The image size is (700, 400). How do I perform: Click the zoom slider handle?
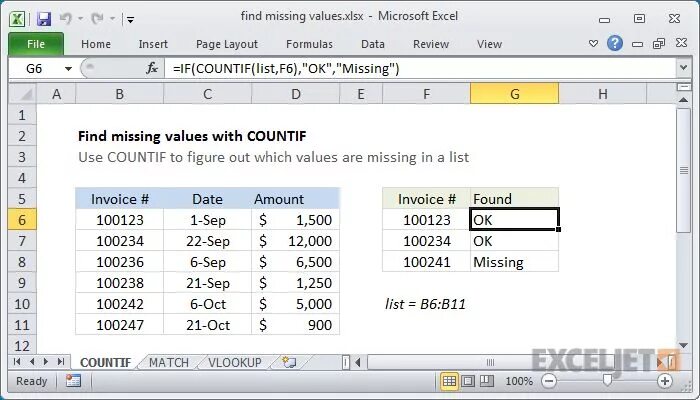pyautogui.click(x=607, y=380)
